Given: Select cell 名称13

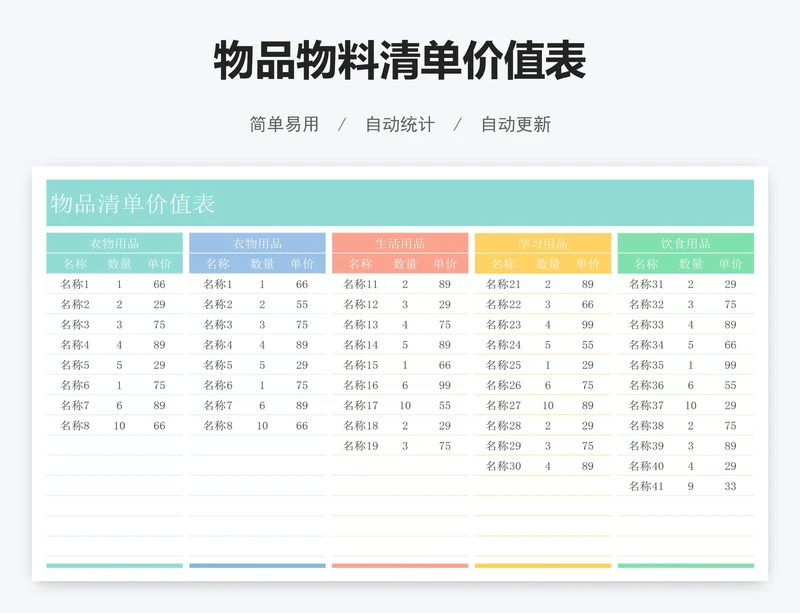Looking at the screenshot, I should (361, 325).
